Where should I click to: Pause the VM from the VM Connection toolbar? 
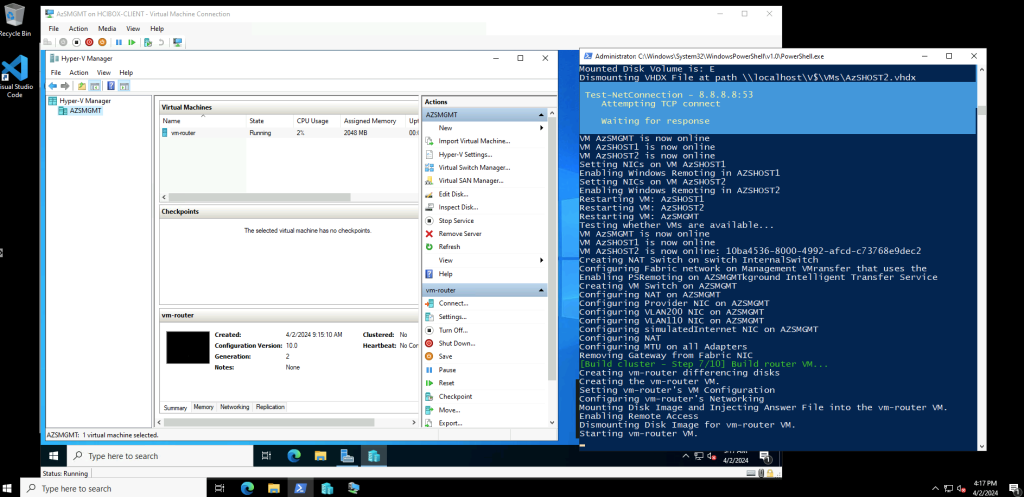click(x=119, y=42)
